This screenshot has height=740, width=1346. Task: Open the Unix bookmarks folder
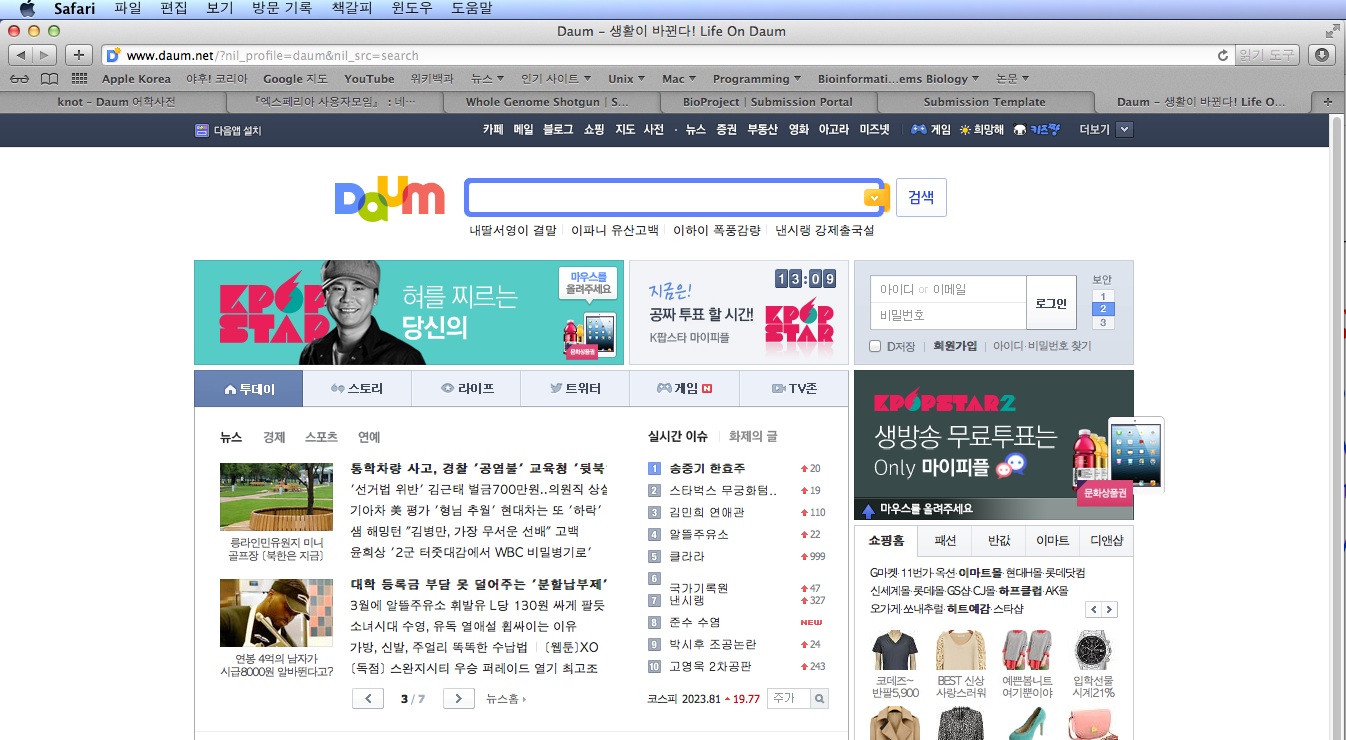click(626, 78)
